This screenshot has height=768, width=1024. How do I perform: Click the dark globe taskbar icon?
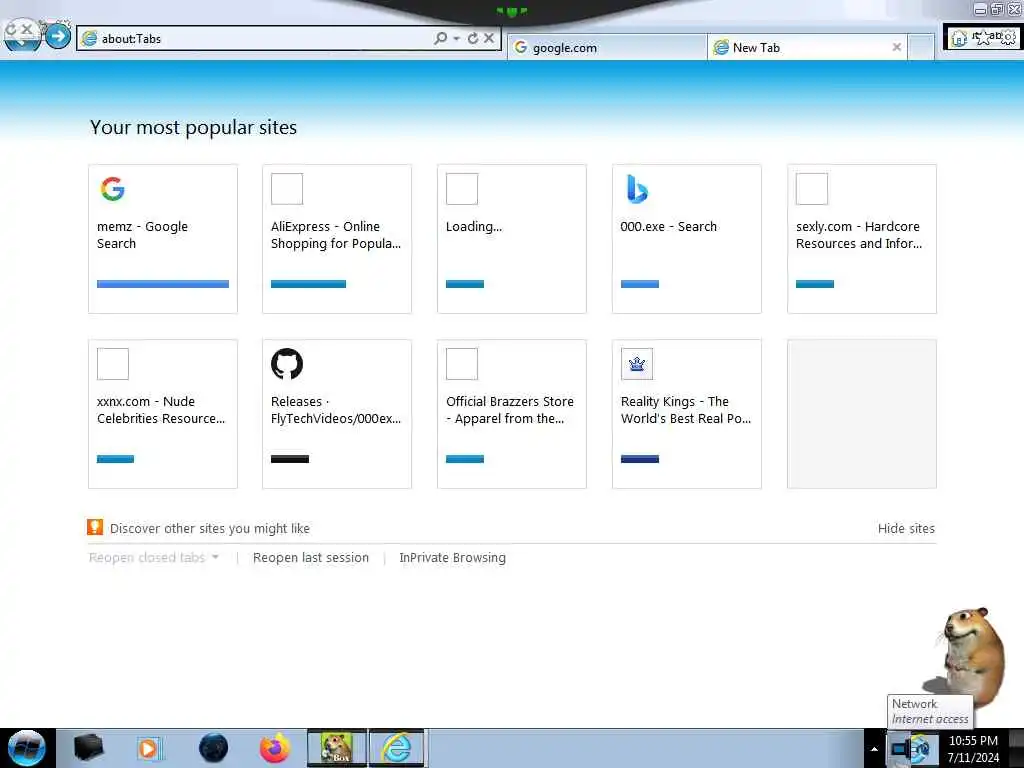(213, 748)
